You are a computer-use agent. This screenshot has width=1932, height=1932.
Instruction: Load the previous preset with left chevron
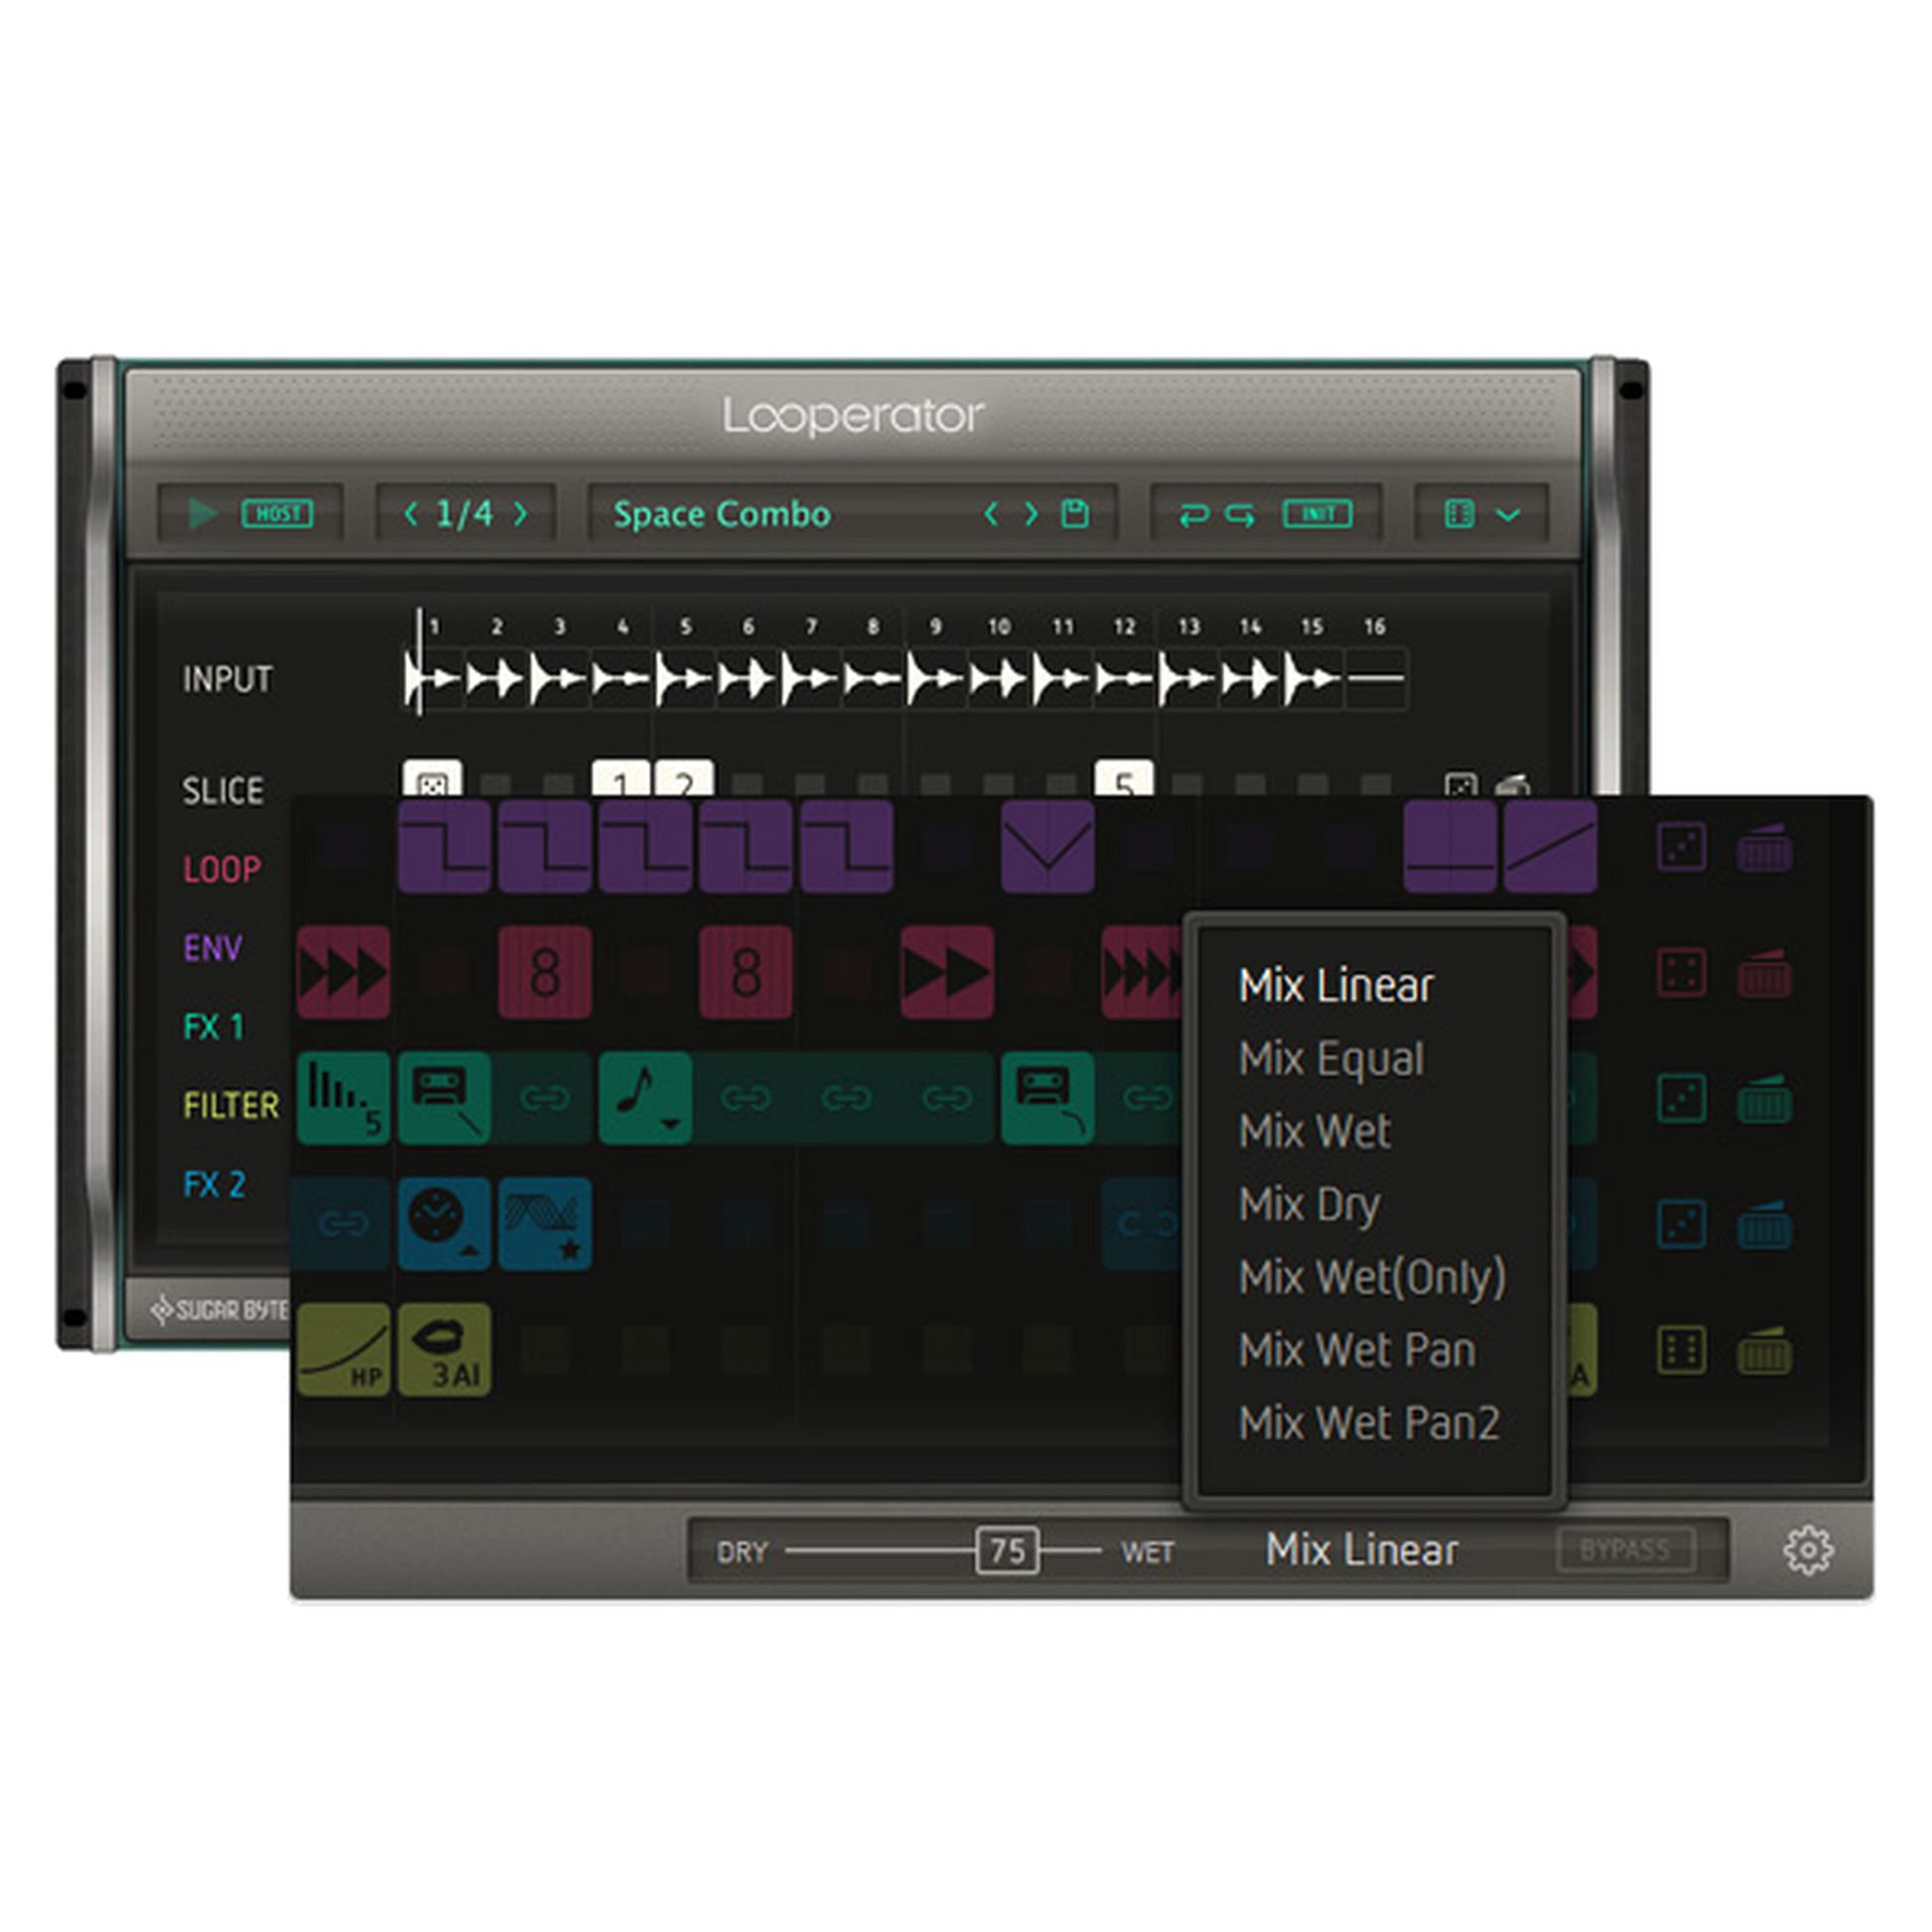click(991, 514)
